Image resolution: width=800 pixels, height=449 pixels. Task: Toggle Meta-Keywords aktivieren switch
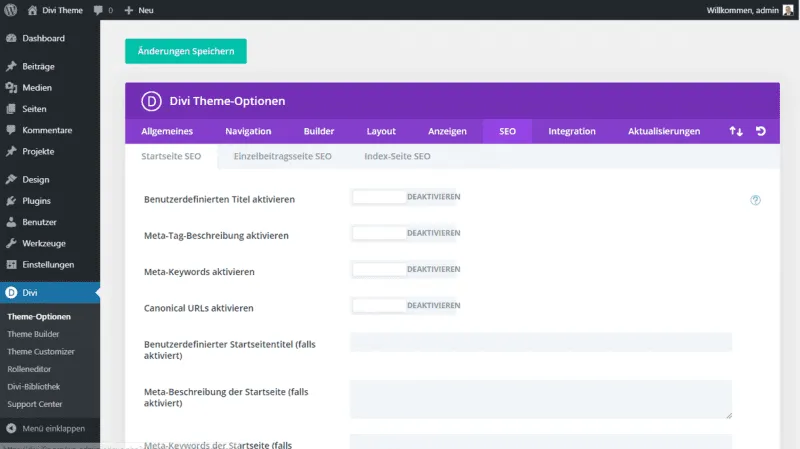tap(406, 269)
